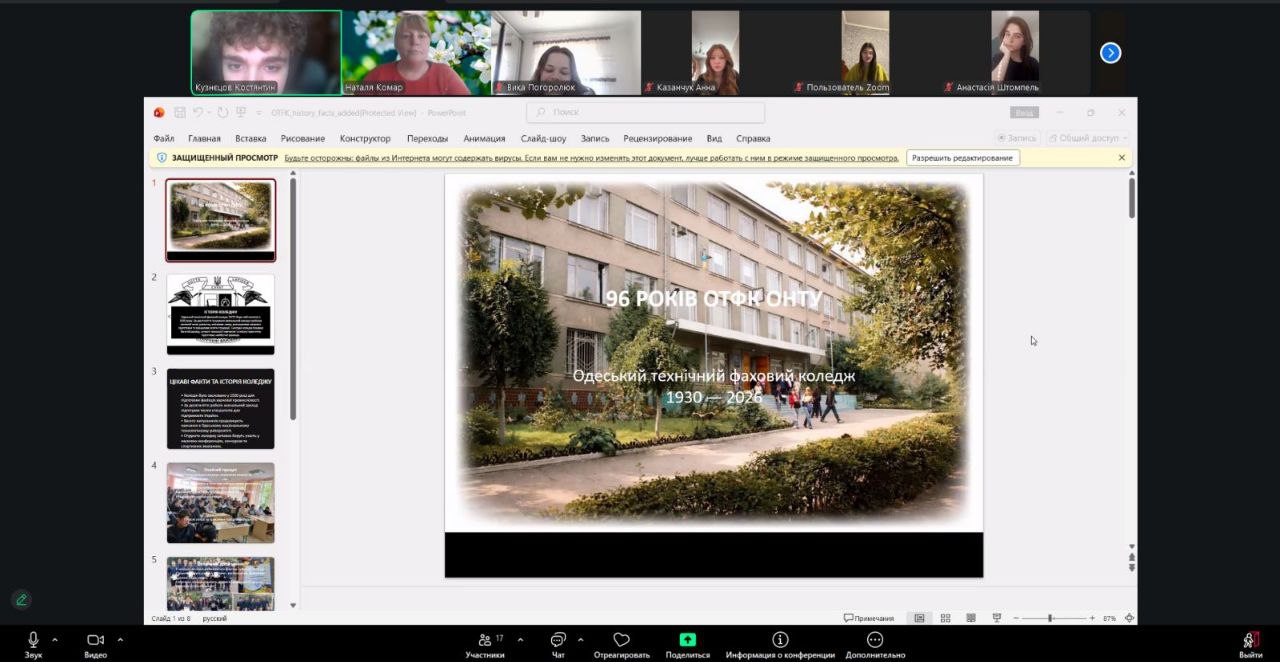
Task: Open the Zoom Chat (Чат) panel
Action: pyautogui.click(x=558, y=640)
